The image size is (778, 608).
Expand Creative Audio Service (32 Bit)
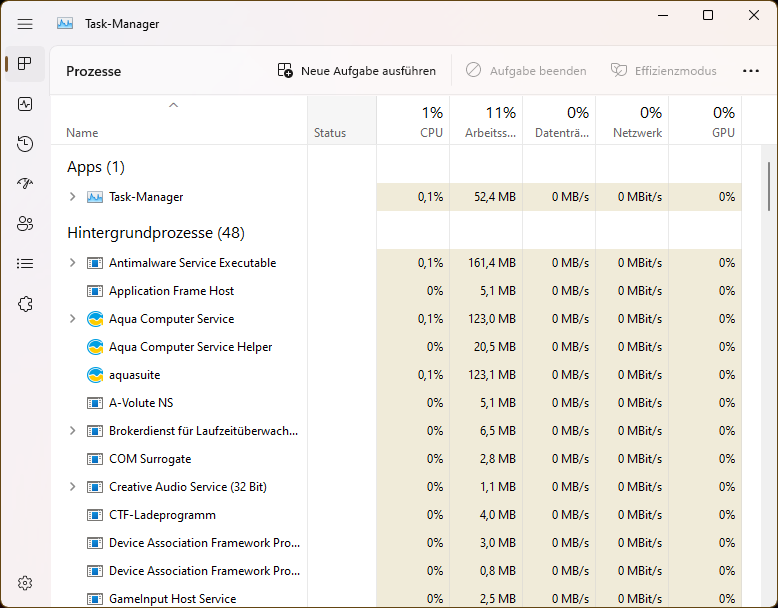72,487
